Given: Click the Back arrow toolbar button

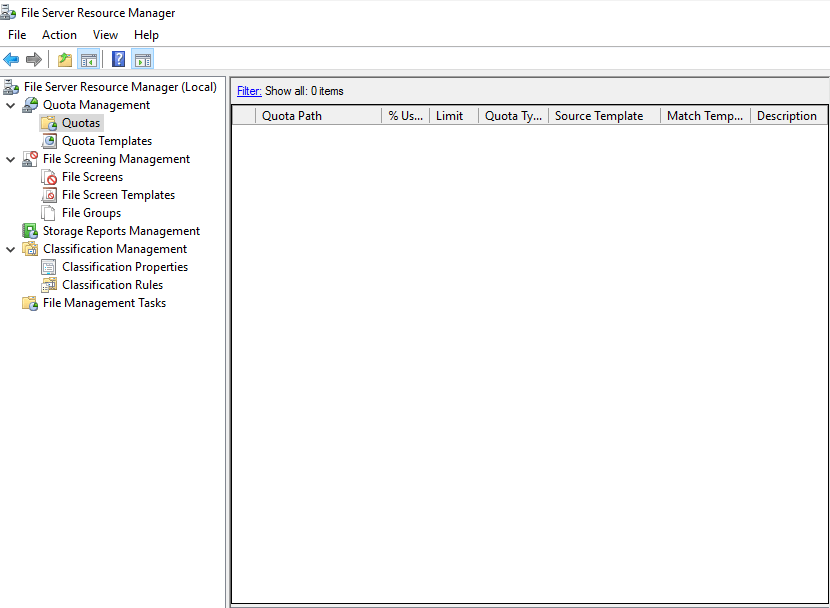Looking at the screenshot, I should (11, 59).
